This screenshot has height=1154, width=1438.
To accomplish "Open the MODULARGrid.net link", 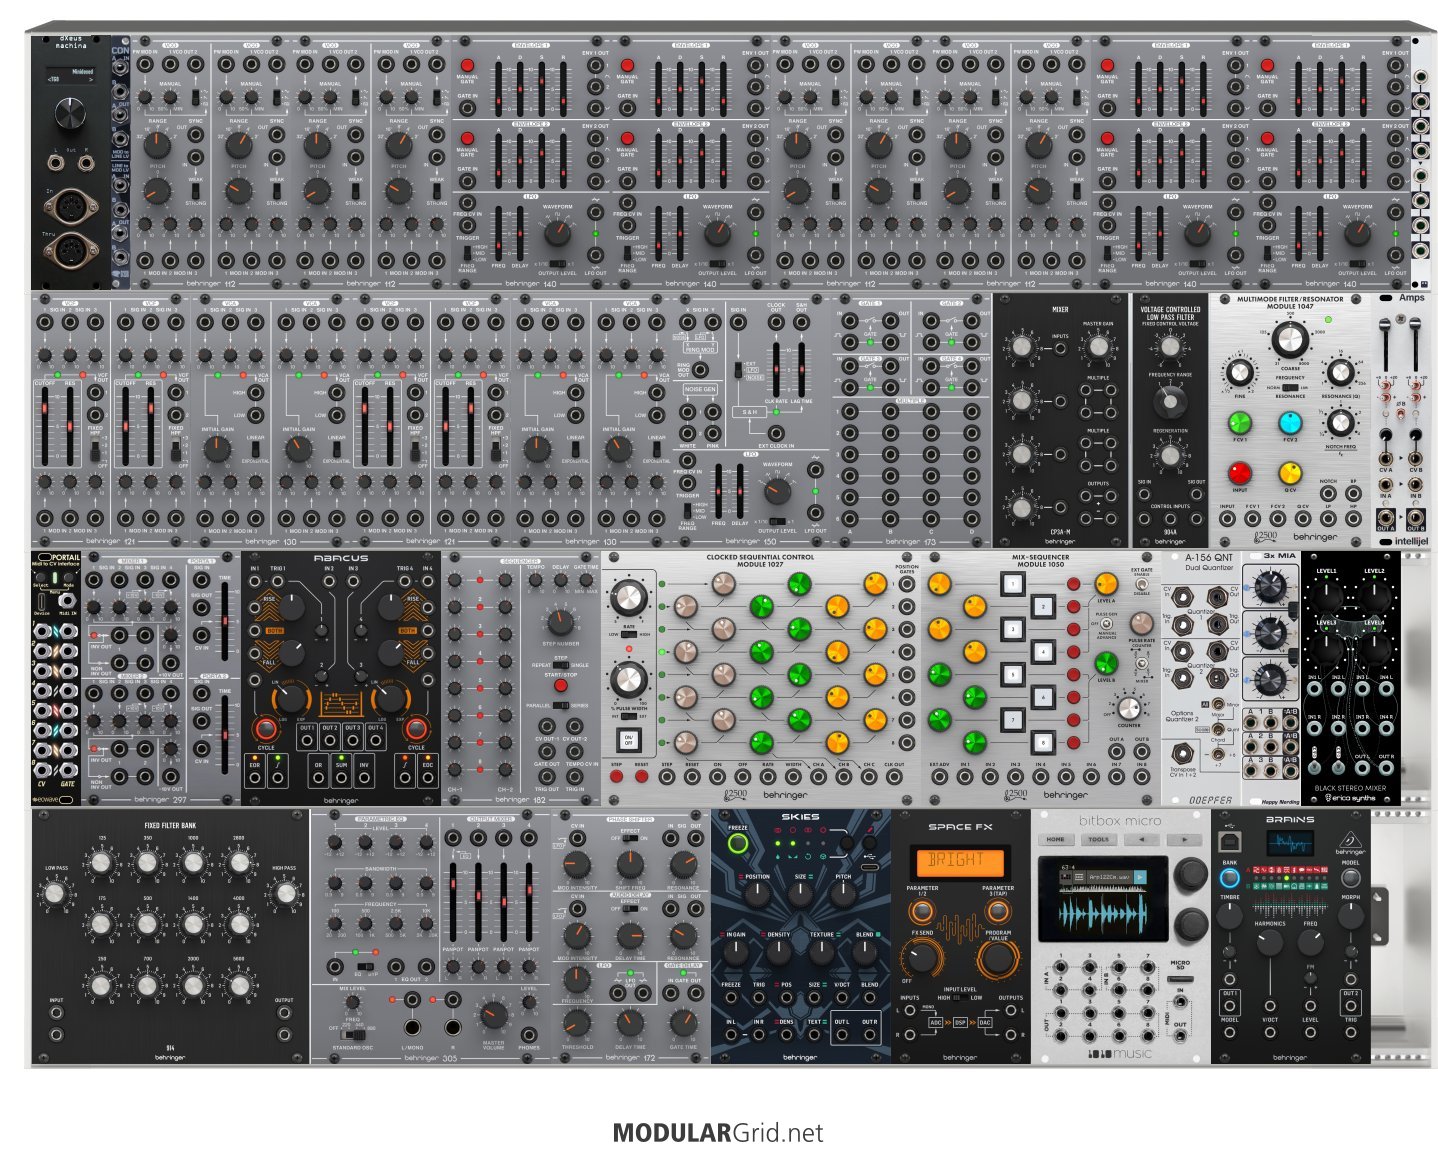I will (718, 1133).
